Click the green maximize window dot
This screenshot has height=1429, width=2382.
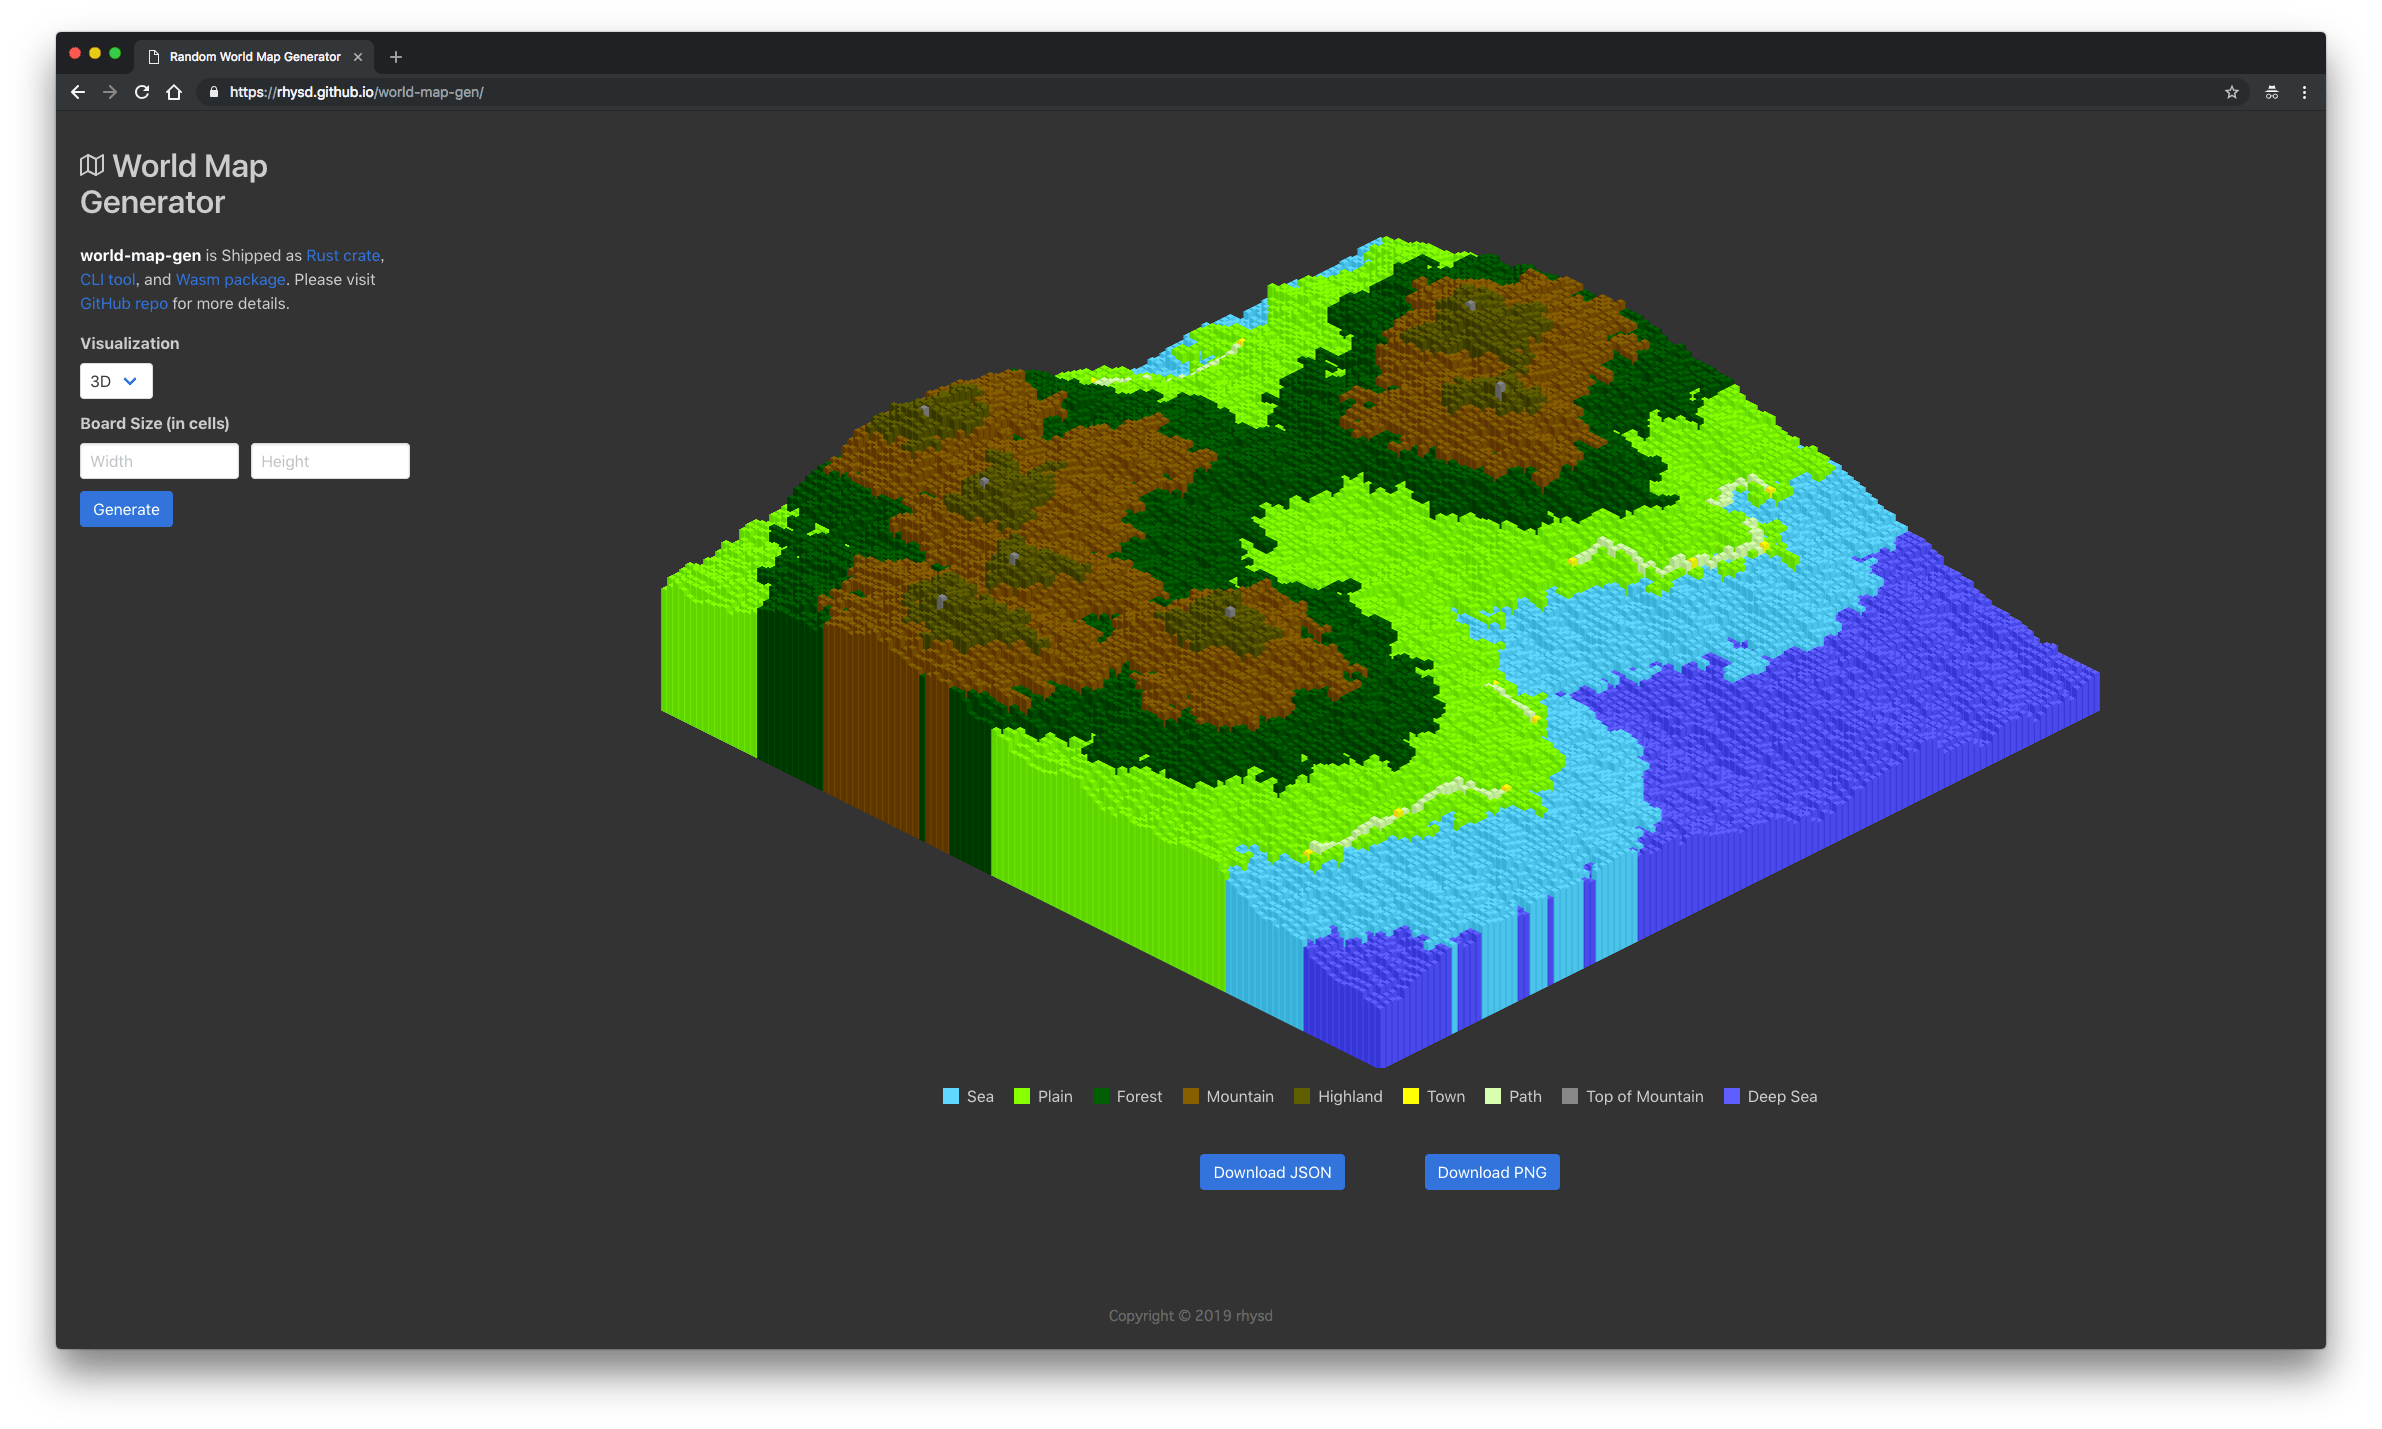tap(115, 53)
